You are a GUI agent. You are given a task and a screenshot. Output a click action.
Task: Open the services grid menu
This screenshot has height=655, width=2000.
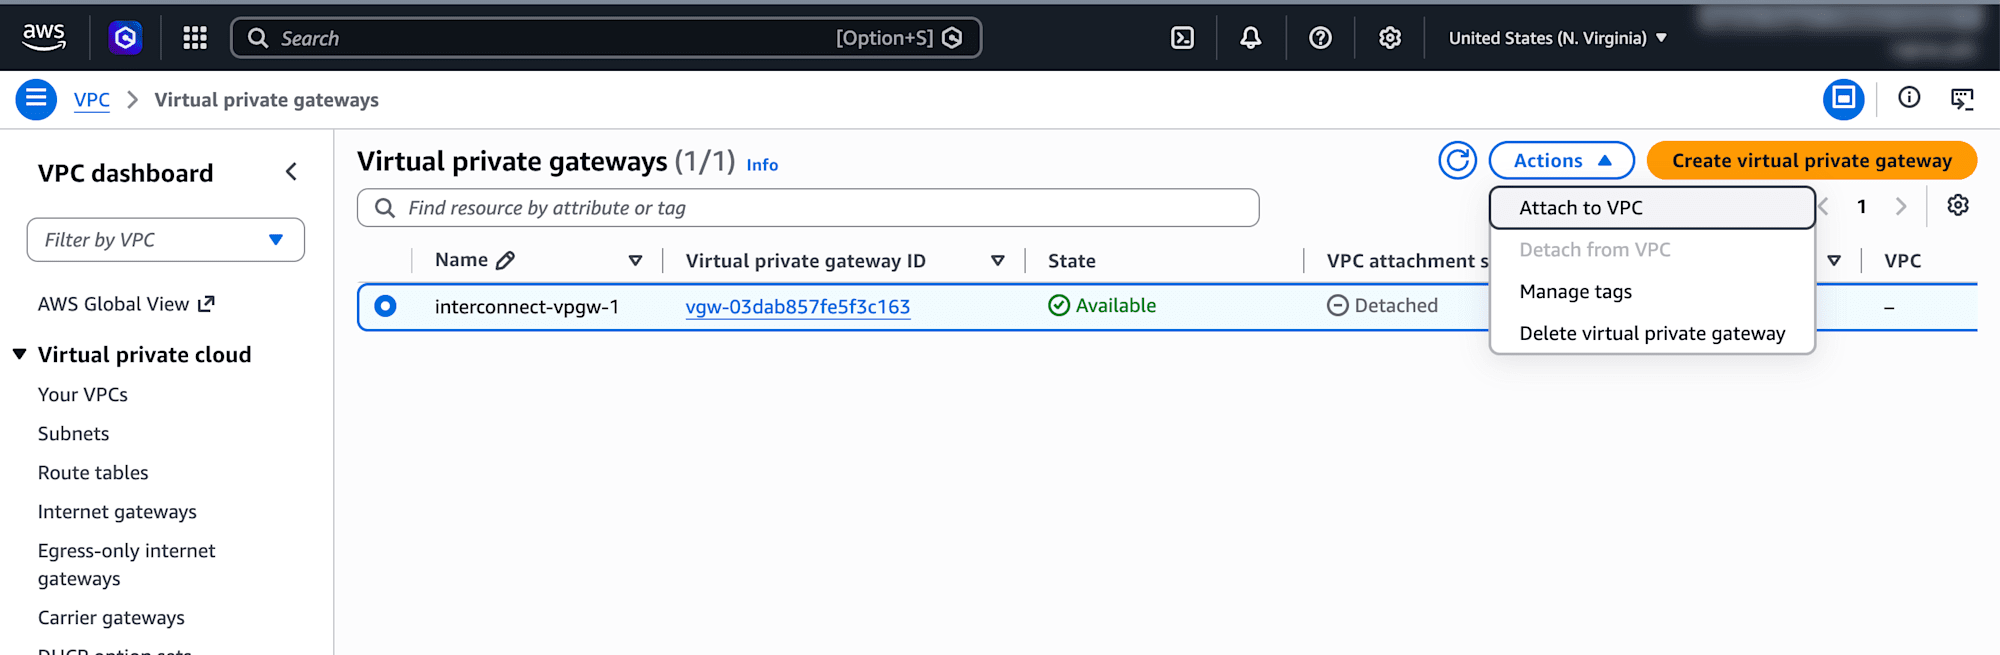pyautogui.click(x=195, y=38)
